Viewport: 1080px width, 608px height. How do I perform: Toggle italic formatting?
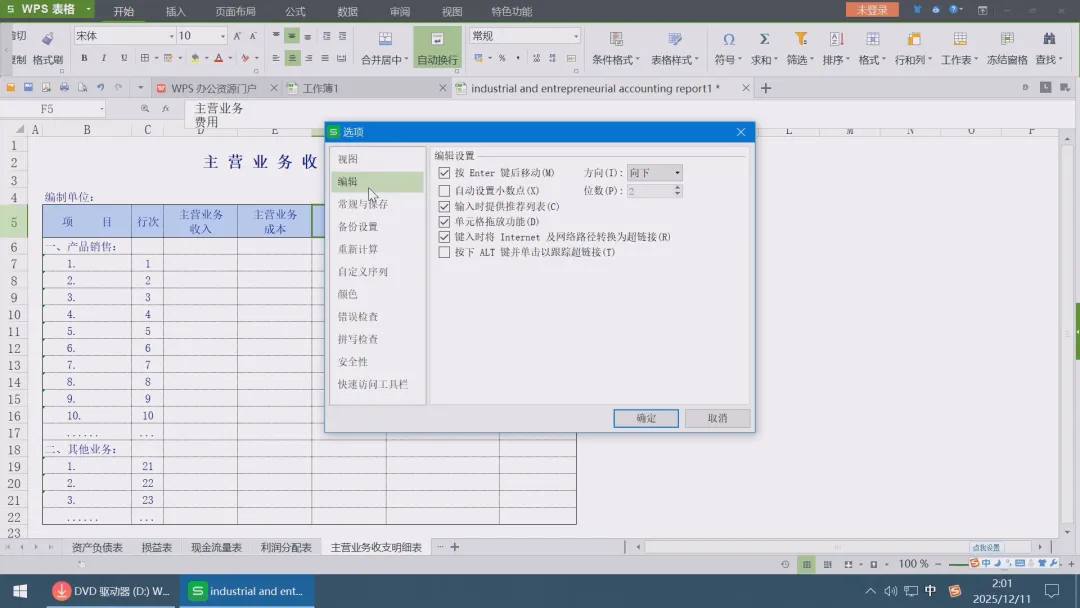(104, 59)
